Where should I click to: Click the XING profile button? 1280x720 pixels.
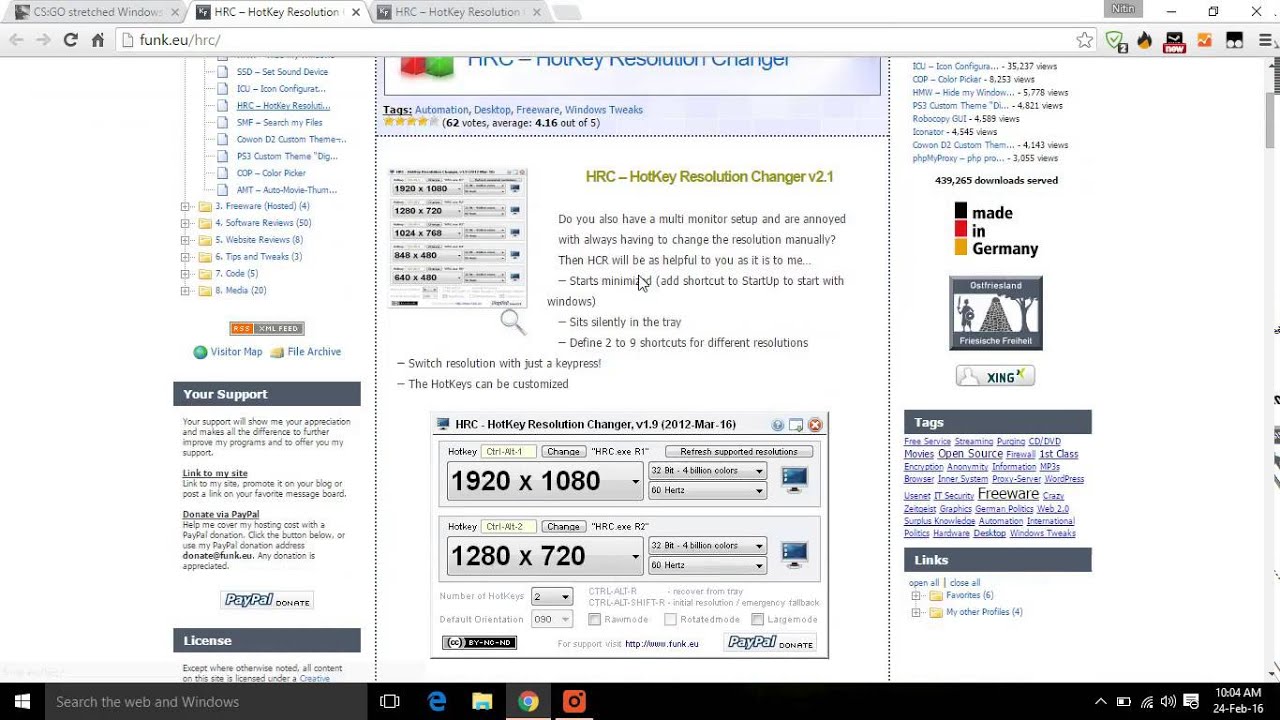tap(995, 376)
